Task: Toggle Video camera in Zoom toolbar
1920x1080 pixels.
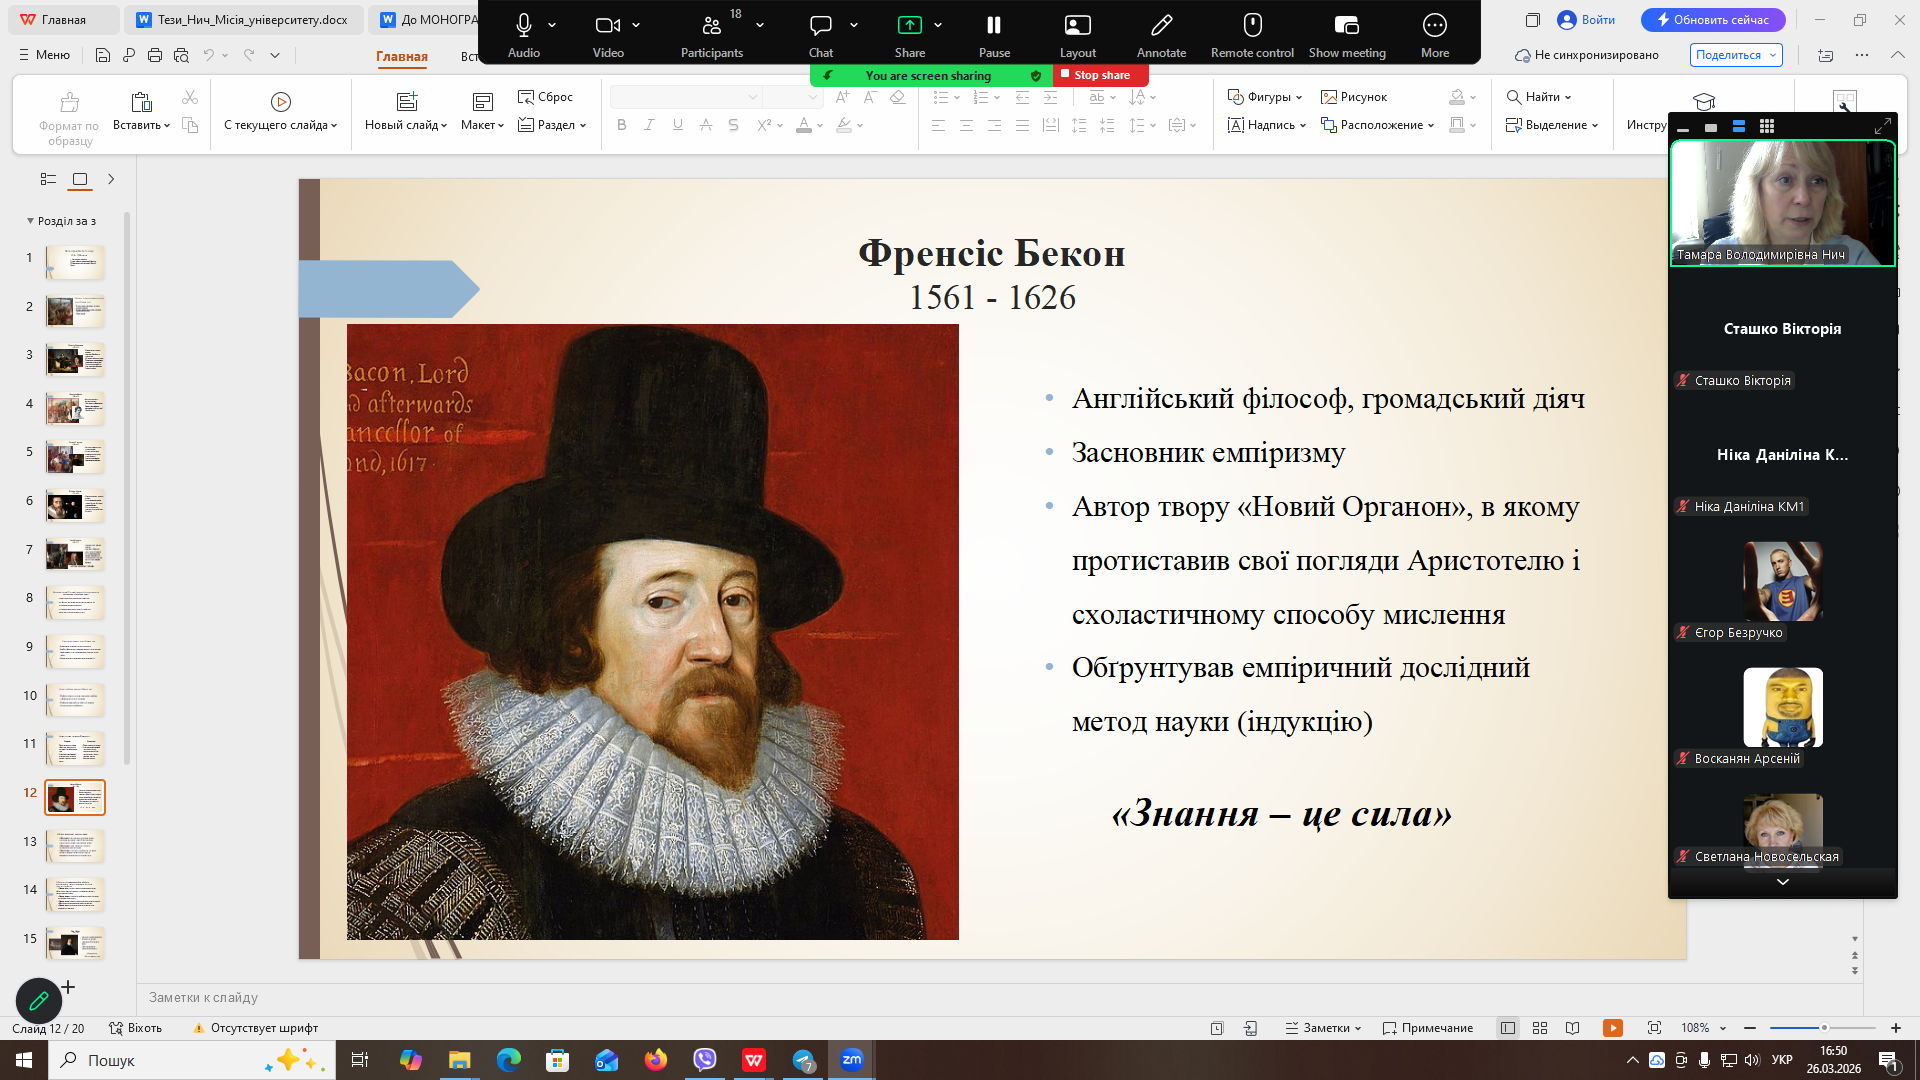Action: (x=607, y=26)
